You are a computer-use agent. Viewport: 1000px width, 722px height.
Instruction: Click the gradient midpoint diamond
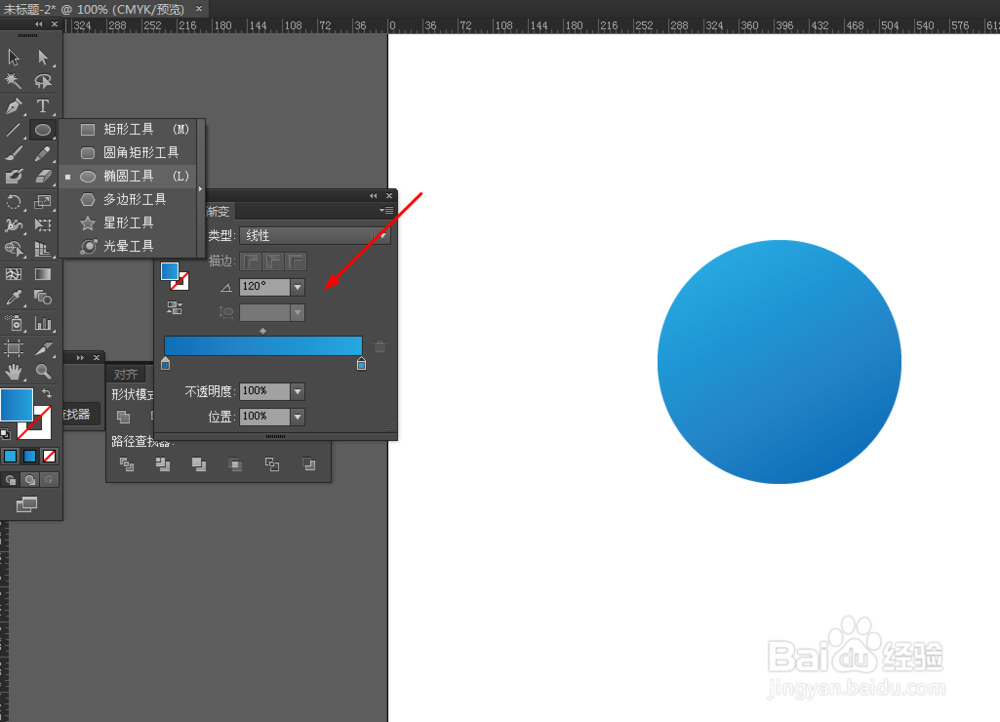tap(263, 331)
